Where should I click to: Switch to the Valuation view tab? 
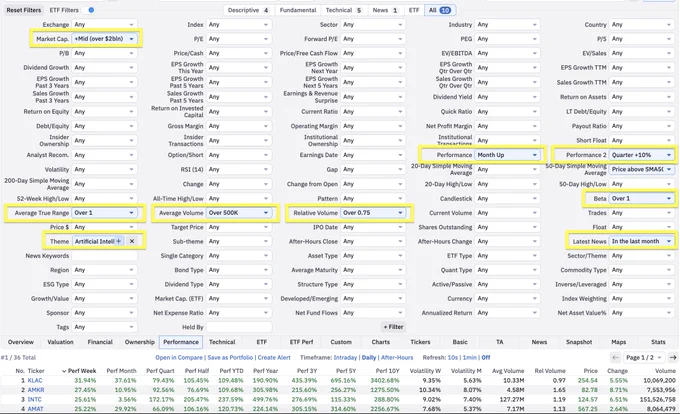click(60, 342)
